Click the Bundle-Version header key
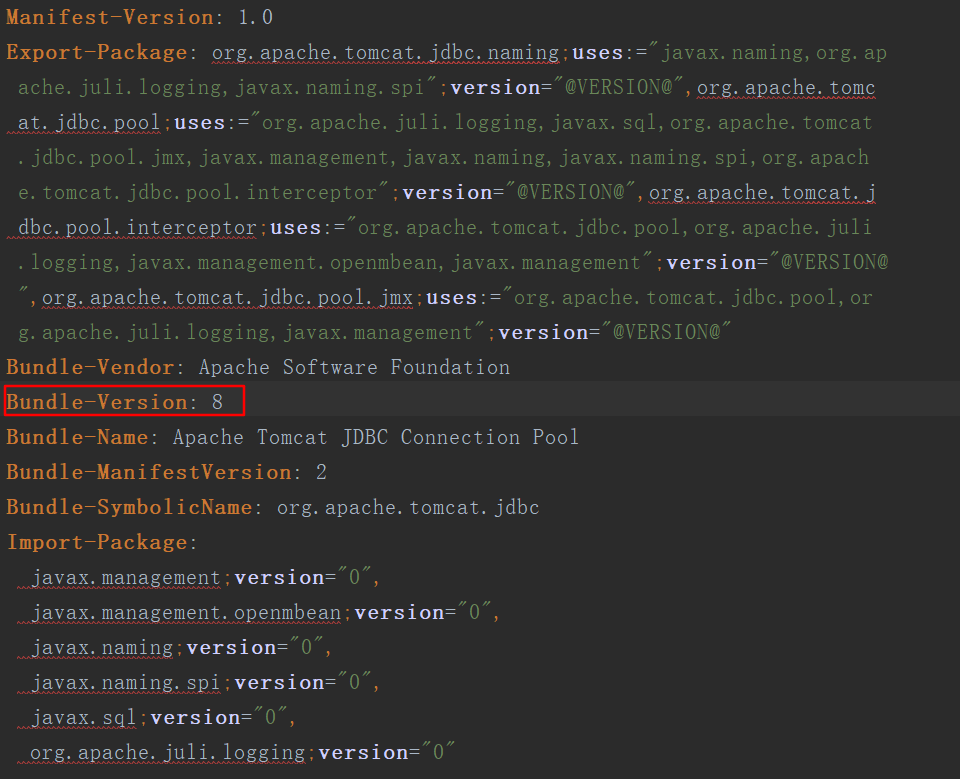The image size is (960, 779). [97, 402]
